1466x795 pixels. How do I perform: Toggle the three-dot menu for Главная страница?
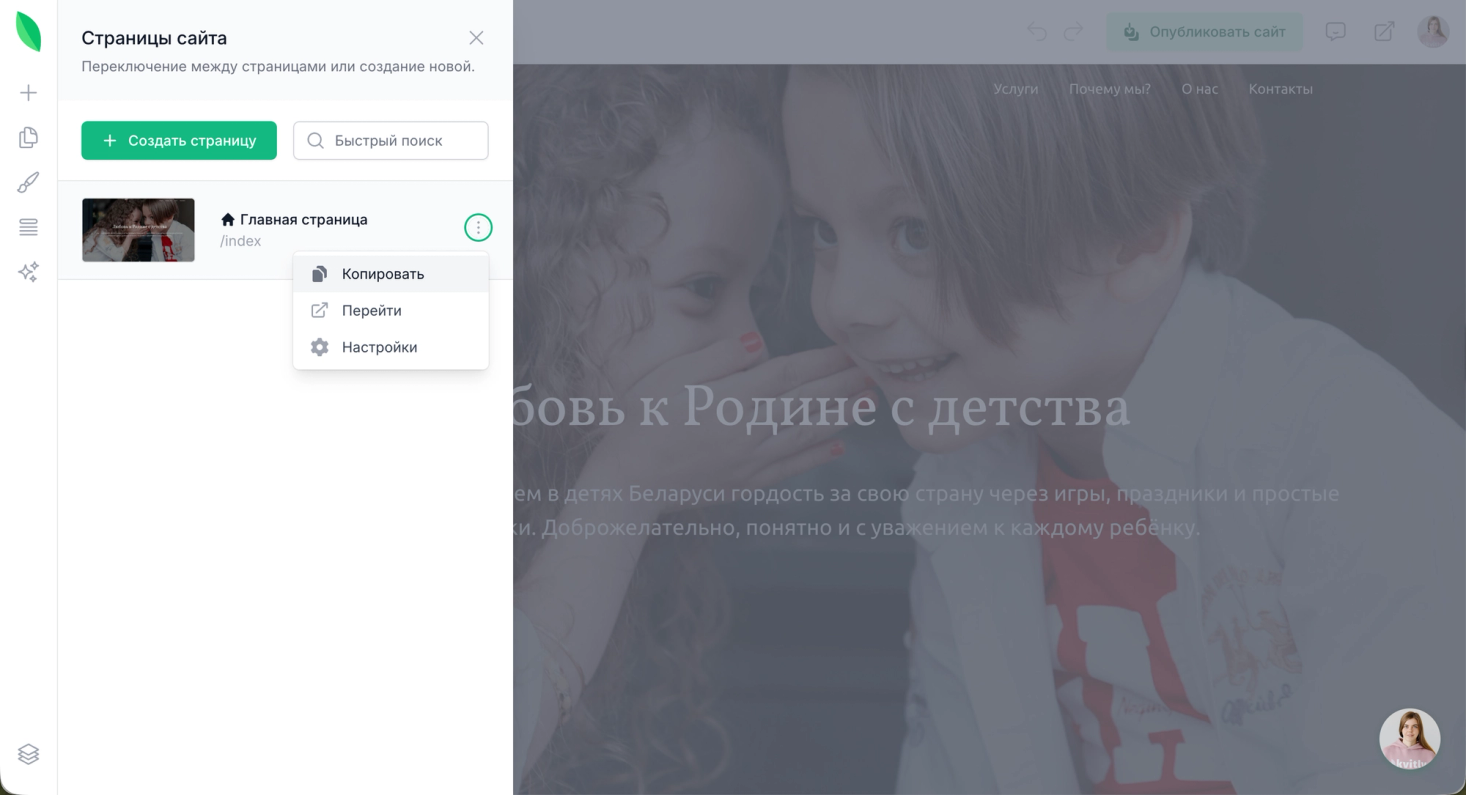(x=478, y=228)
